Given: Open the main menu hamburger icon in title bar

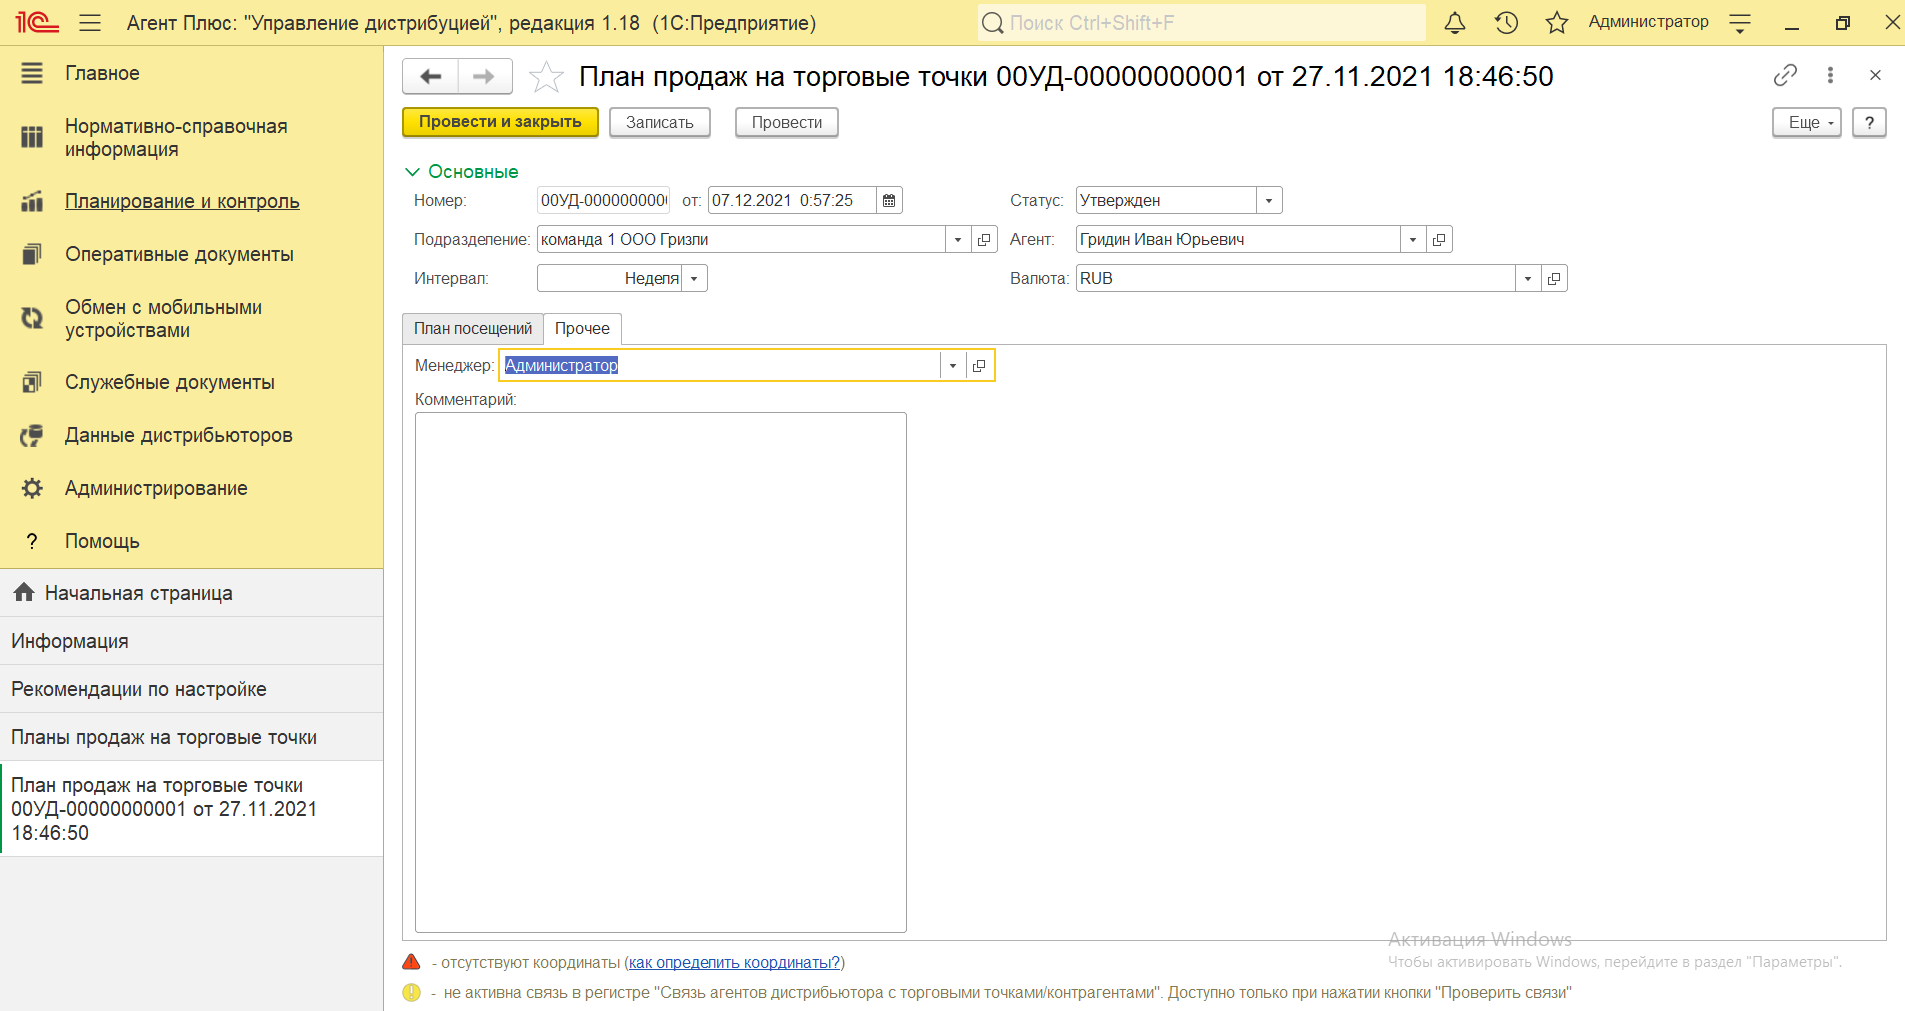Looking at the screenshot, I should [x=90, y=22].
